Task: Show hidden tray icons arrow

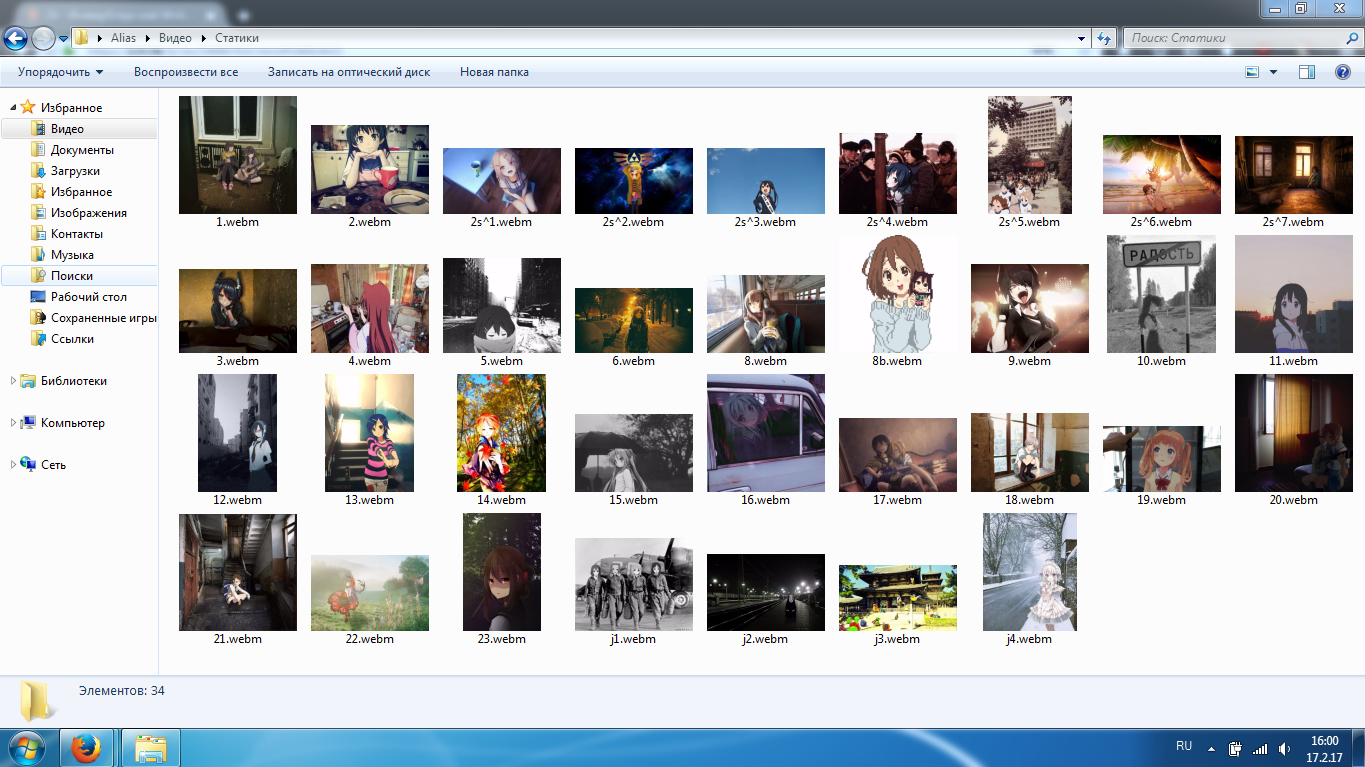Action: [1212, 748]
